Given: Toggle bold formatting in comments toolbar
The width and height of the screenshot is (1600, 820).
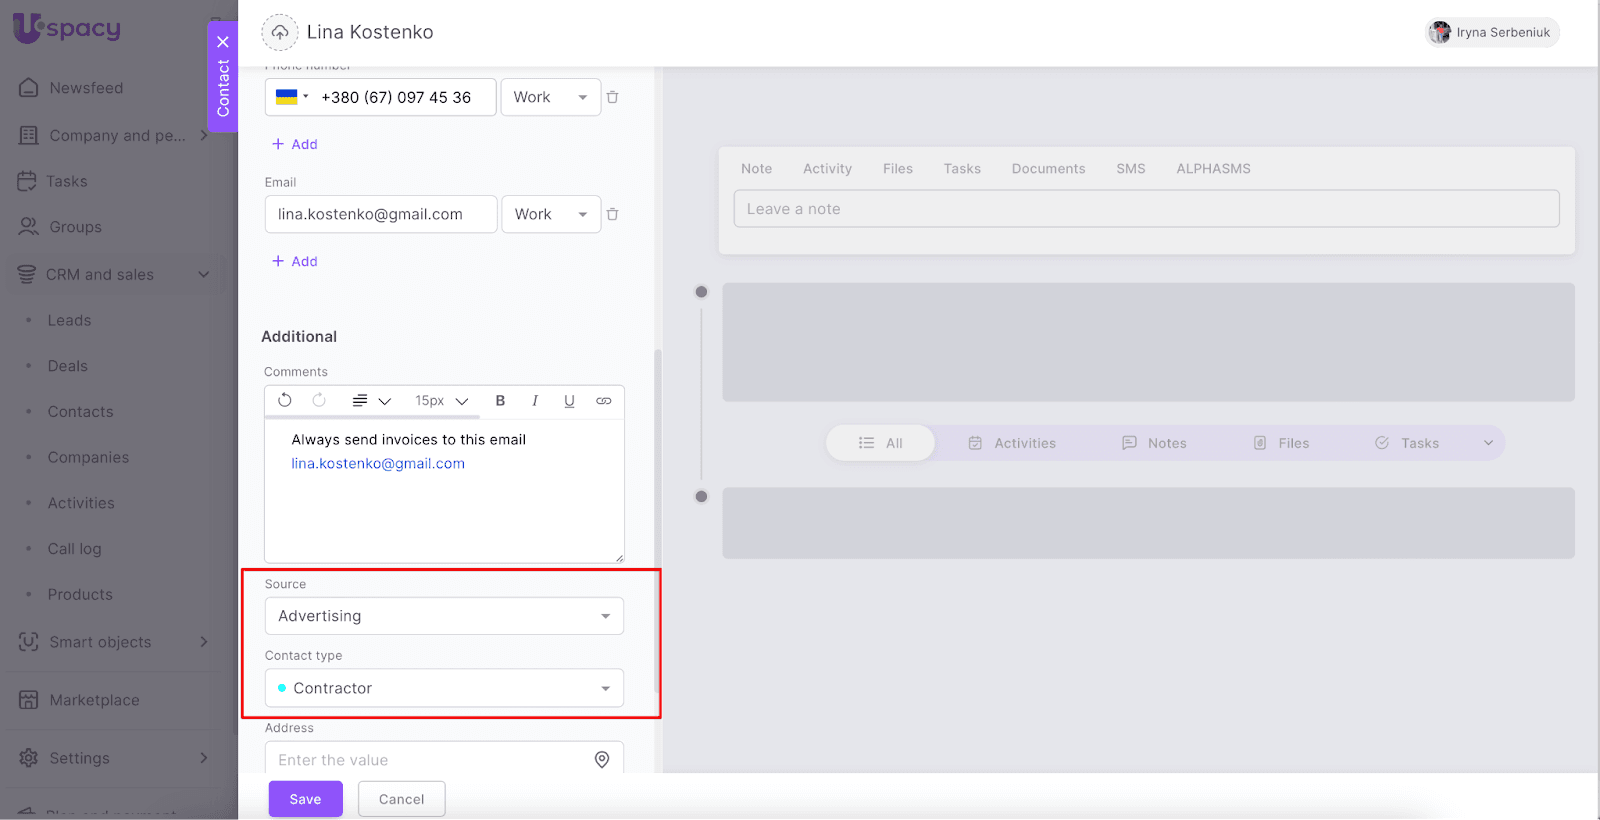Looking at the screenshot, I should coord(500,401).
